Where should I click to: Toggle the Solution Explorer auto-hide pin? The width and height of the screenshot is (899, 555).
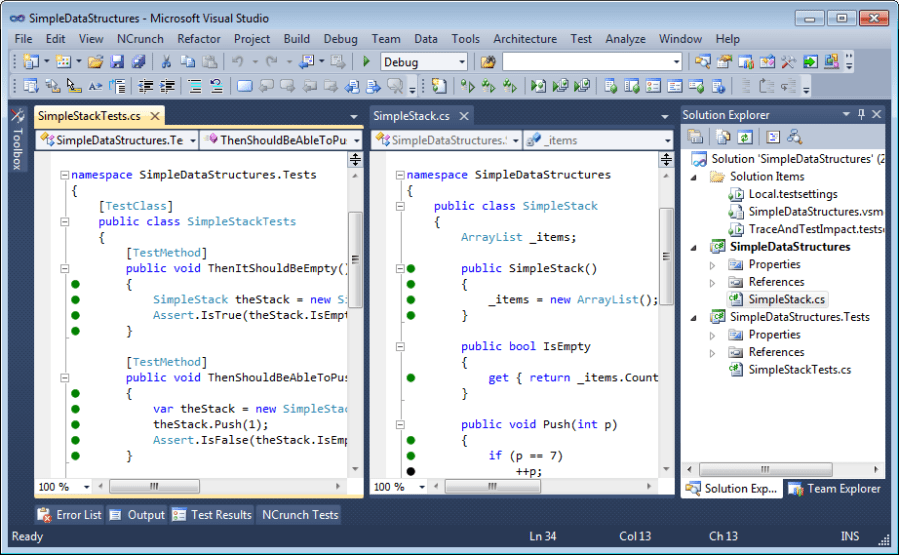point(861,114)
